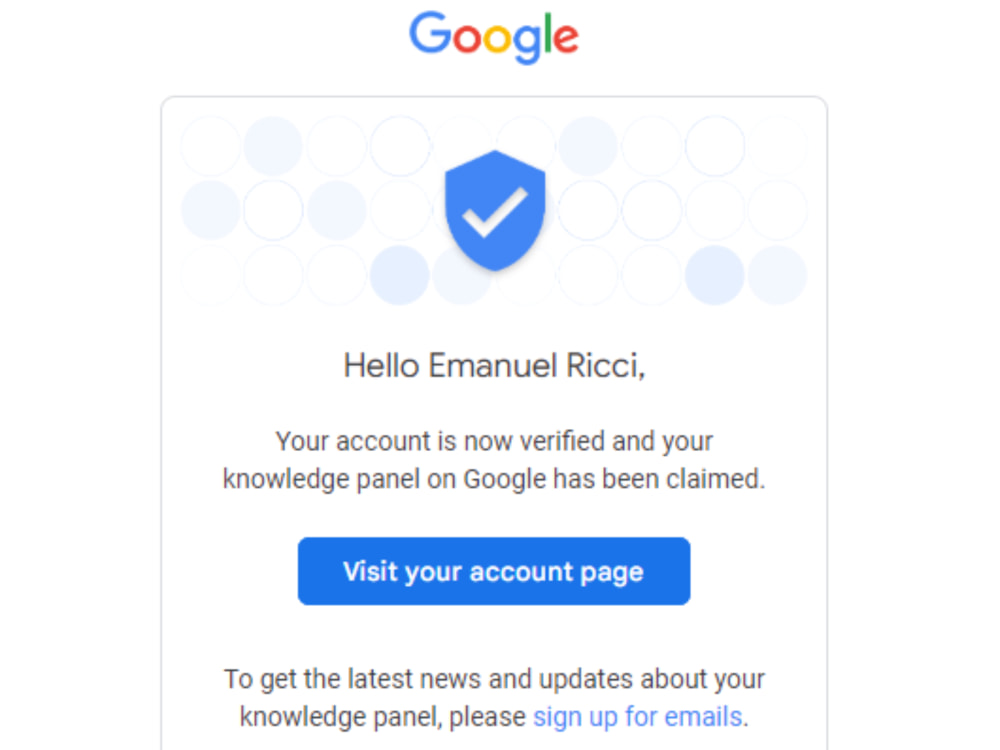
Task: Click the blue verification shield icon
Action: 494,210
